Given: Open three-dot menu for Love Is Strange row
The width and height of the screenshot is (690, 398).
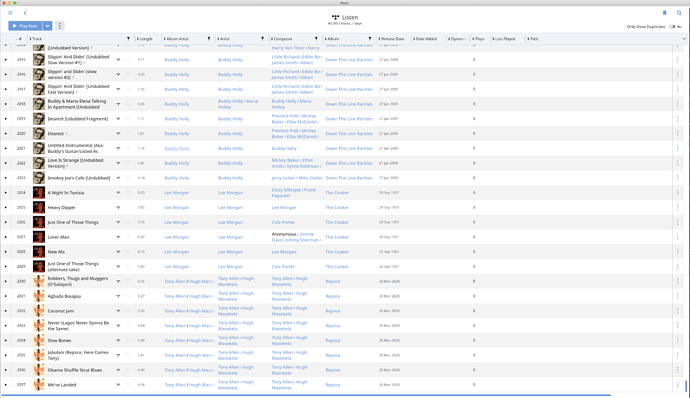Looking at the screenshot, I should tap(678, 163).
